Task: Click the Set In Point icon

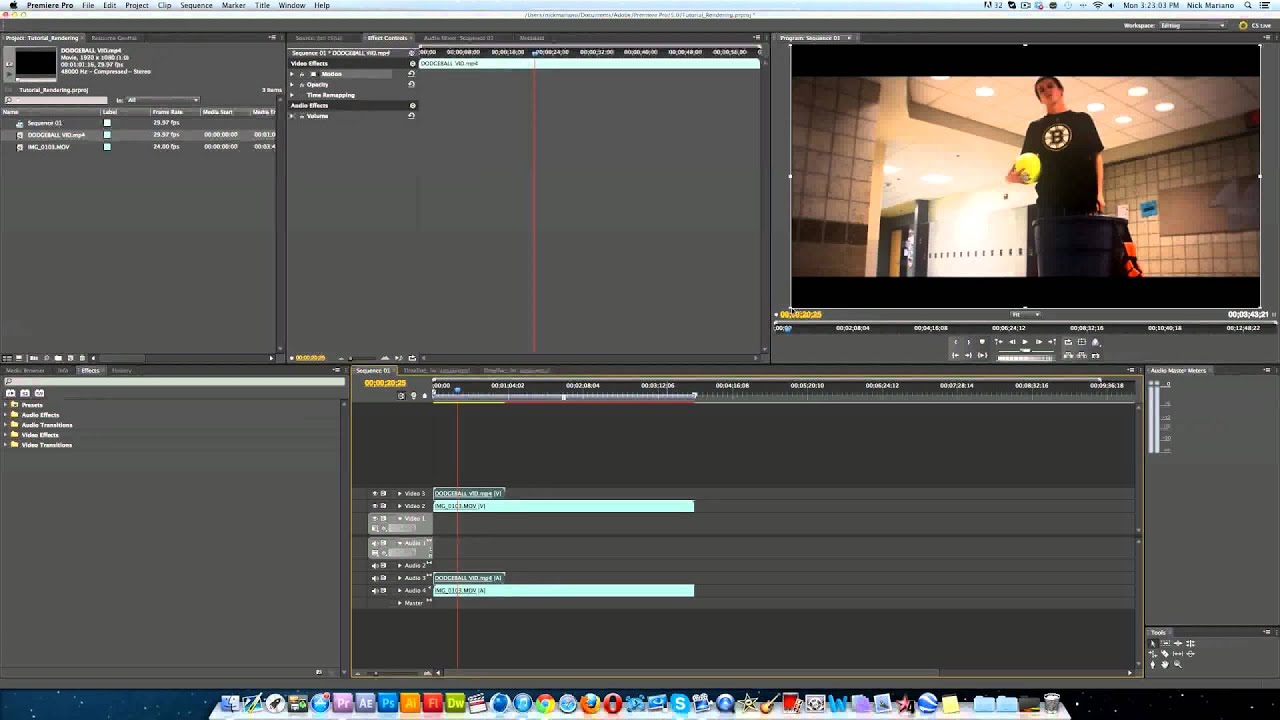Action: 956,342
